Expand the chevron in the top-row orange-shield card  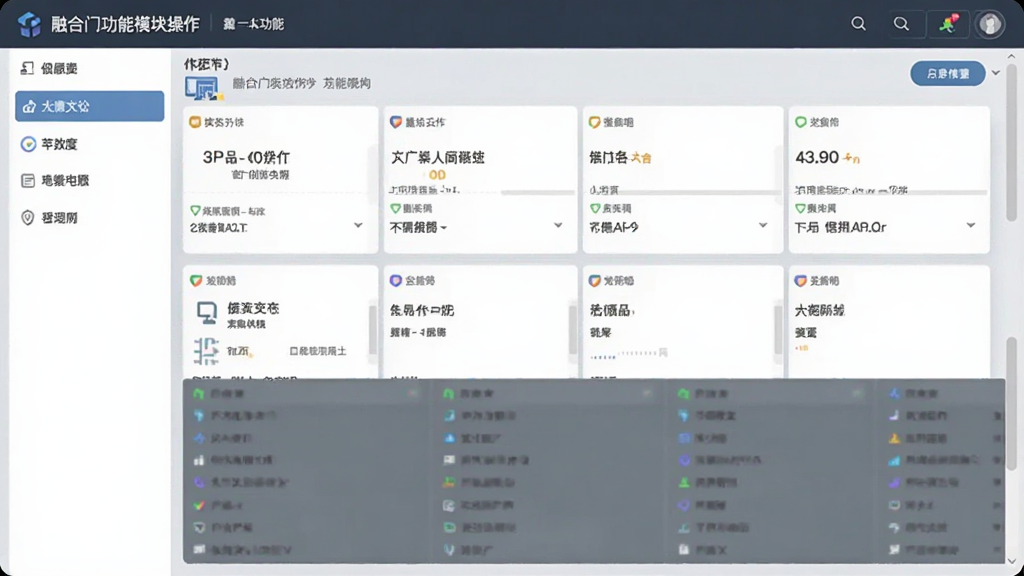click(x=763, y=225)
